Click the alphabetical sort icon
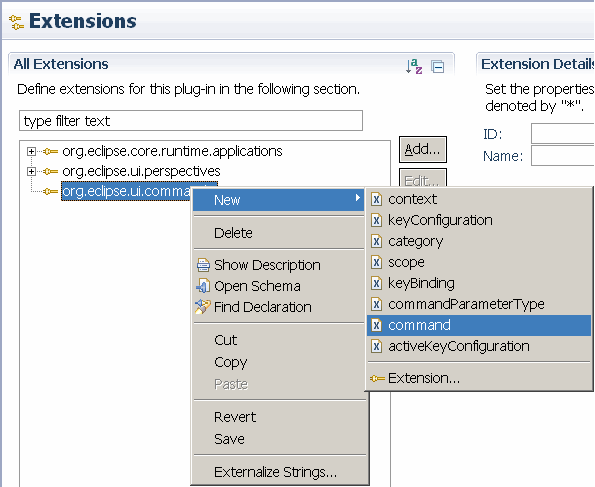 (x=414, y=66)
